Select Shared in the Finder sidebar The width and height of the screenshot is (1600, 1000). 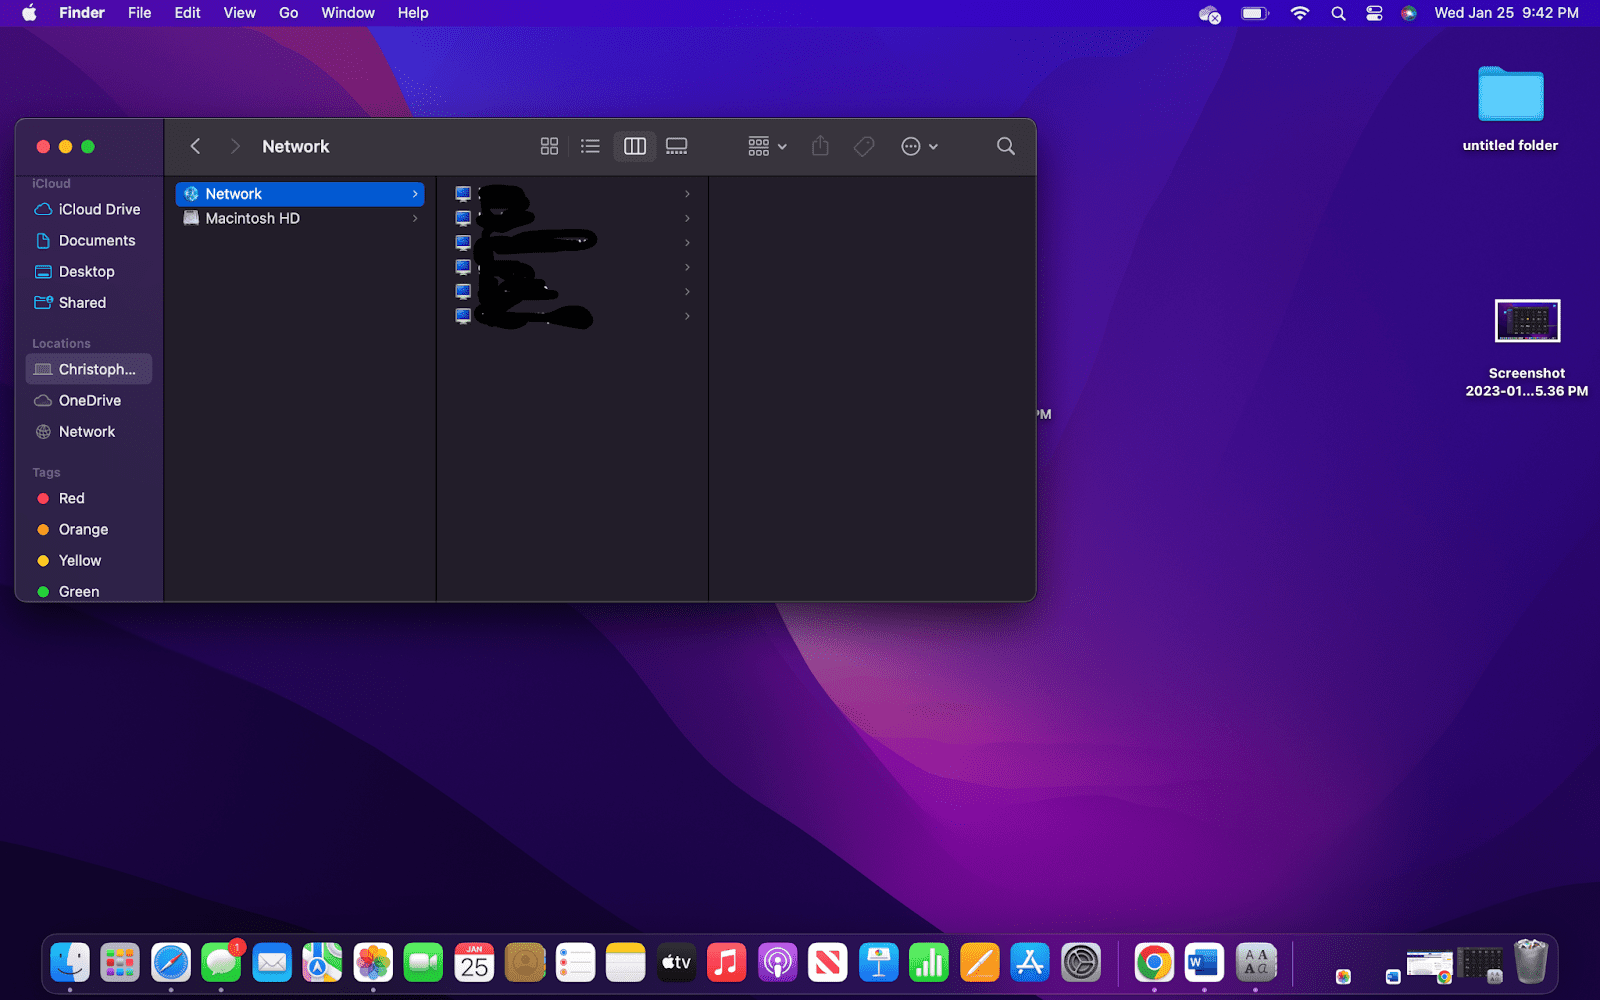(x=88, y=302)
